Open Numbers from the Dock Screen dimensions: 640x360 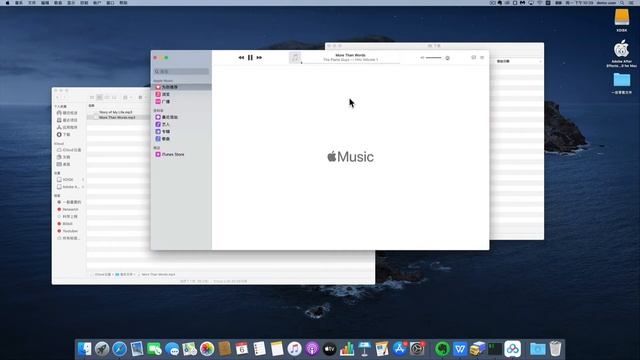pyautogui.click(x=347, y=349)
